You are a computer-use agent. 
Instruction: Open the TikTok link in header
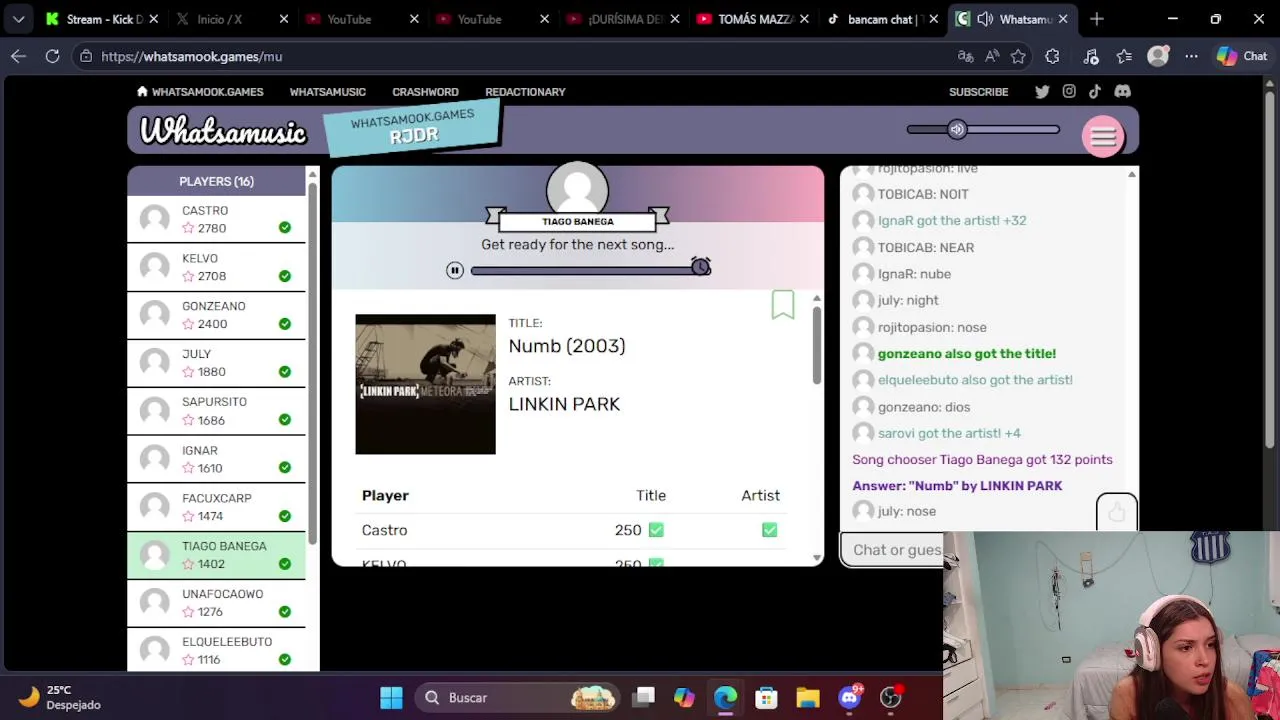pyautogui.click(x=1095, y=91)
